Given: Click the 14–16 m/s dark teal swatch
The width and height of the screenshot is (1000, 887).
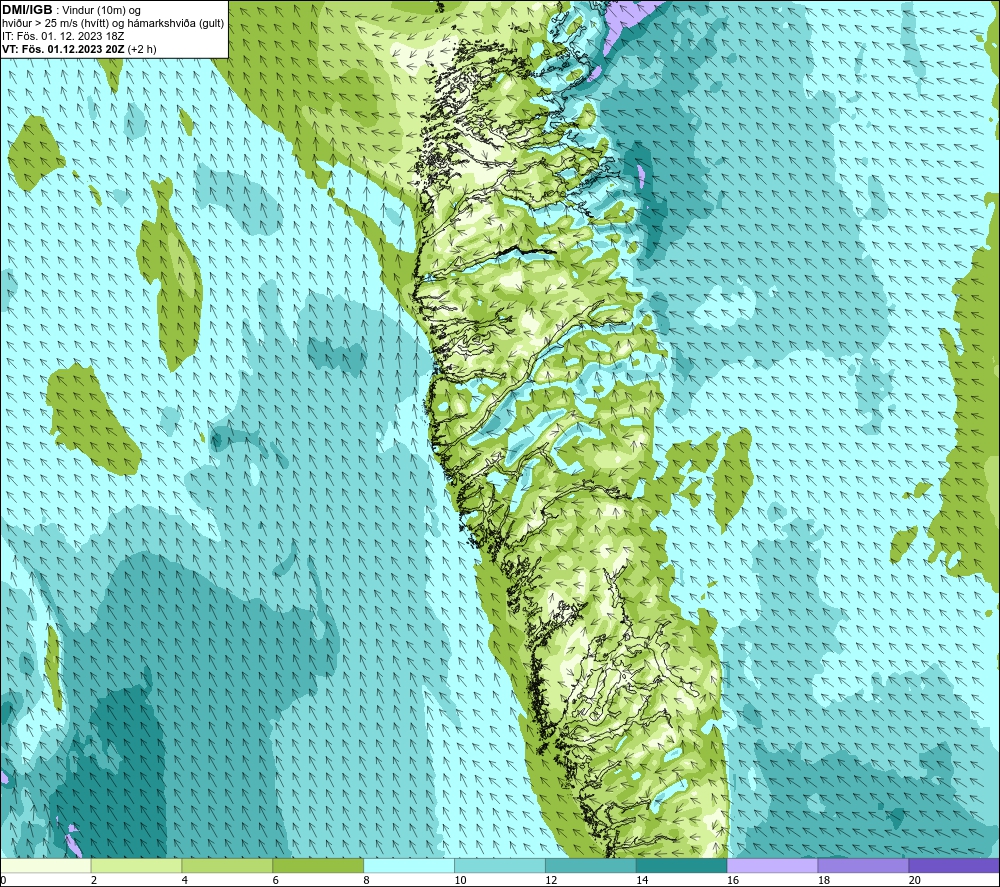Looking at the screenshot, I should click(x=682, y=866).
